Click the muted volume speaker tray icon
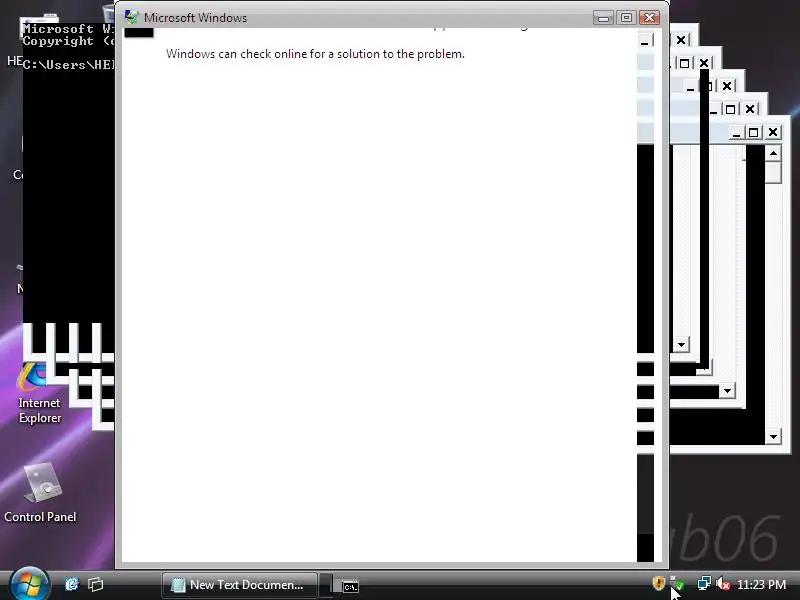The width and height of the screenshot is (800, 600). click(x=723, y=583)
